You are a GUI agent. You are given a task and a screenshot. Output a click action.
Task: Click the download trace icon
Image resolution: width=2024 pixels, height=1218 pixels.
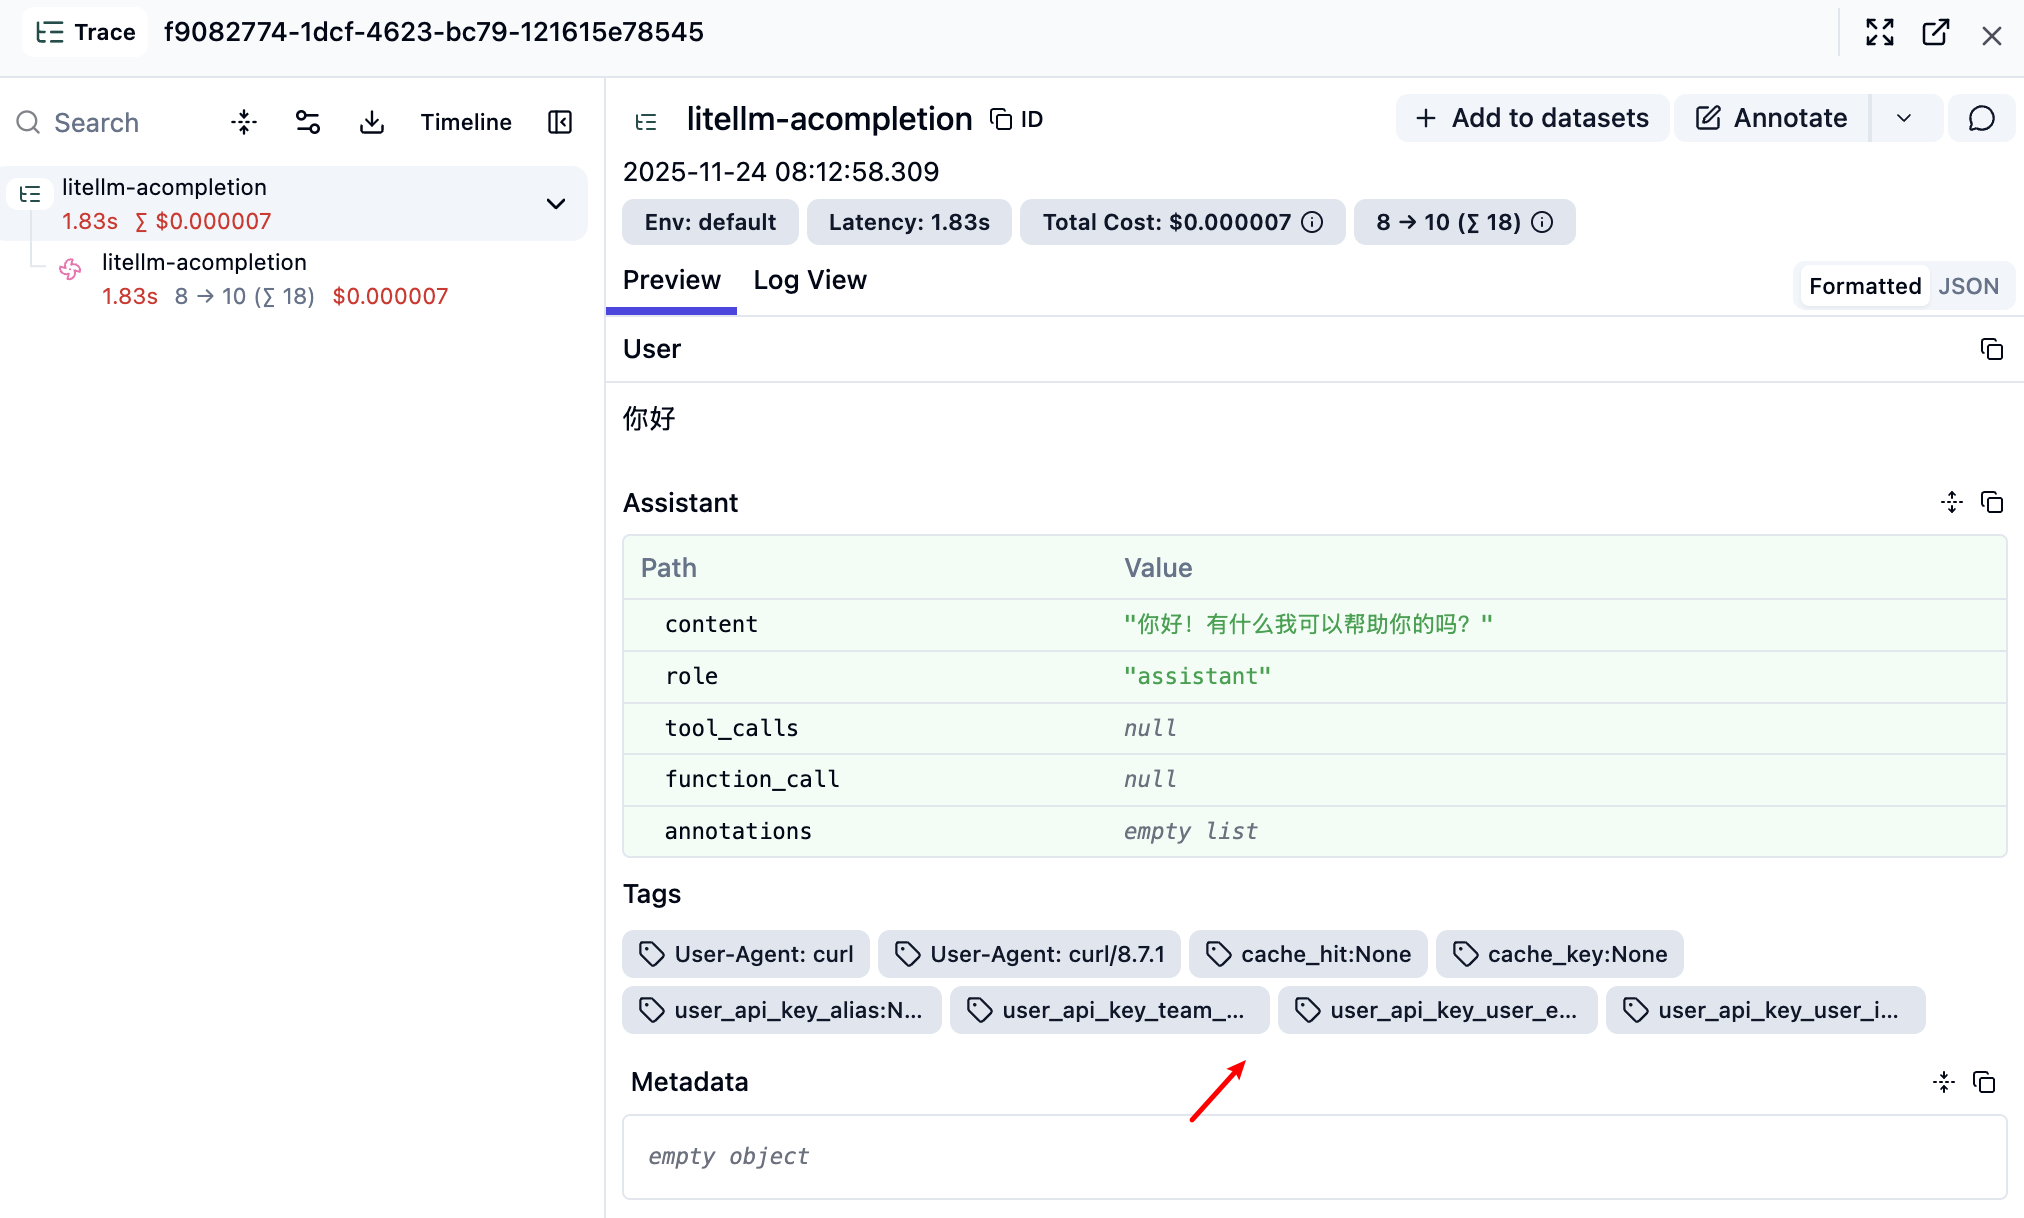point(371,121)
